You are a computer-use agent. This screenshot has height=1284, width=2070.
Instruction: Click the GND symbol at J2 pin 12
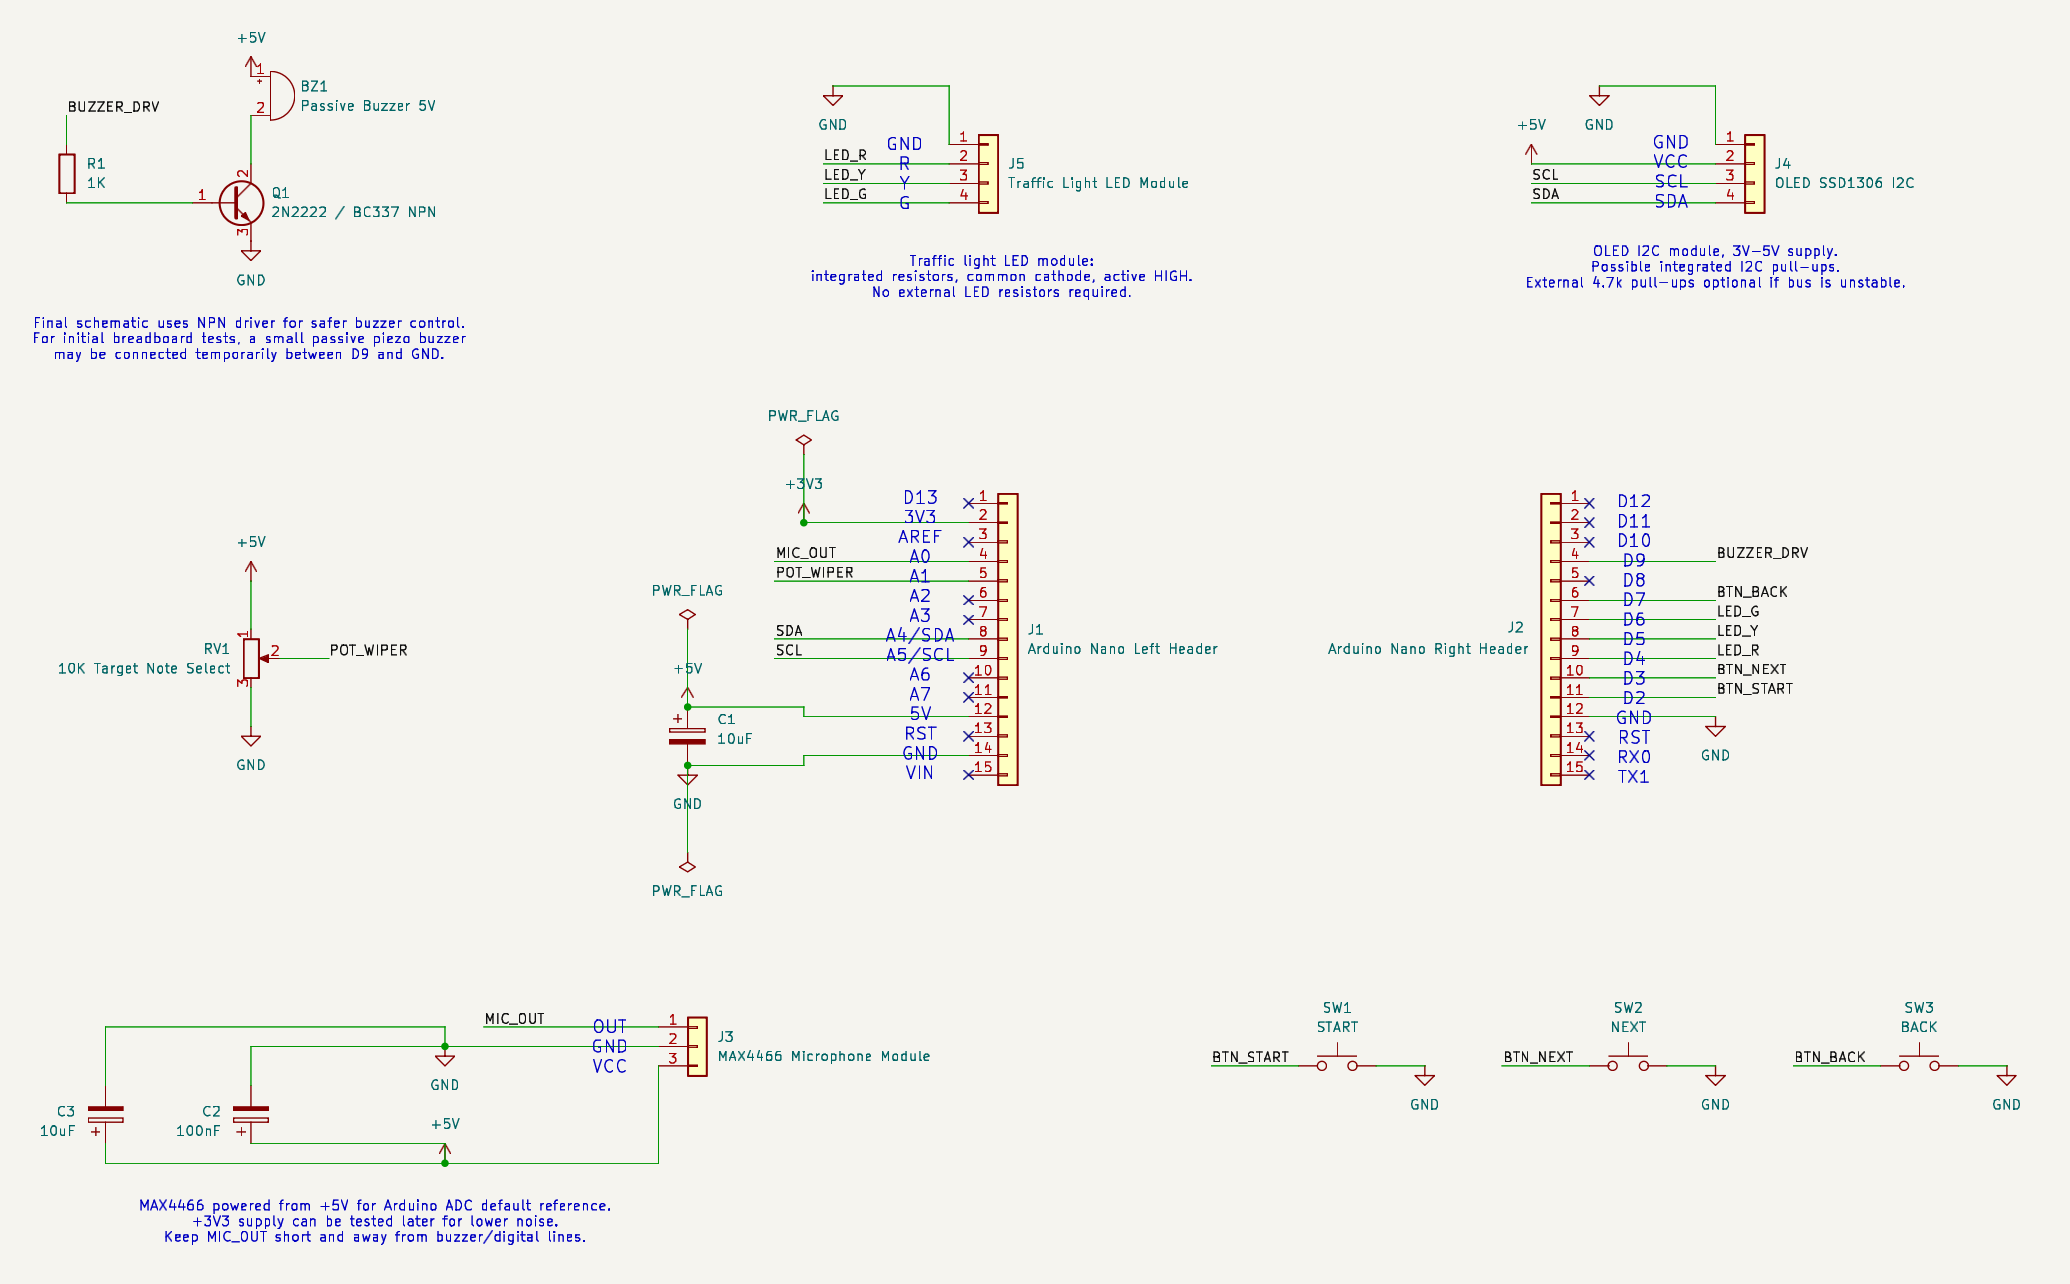(x=1715, y=730)
